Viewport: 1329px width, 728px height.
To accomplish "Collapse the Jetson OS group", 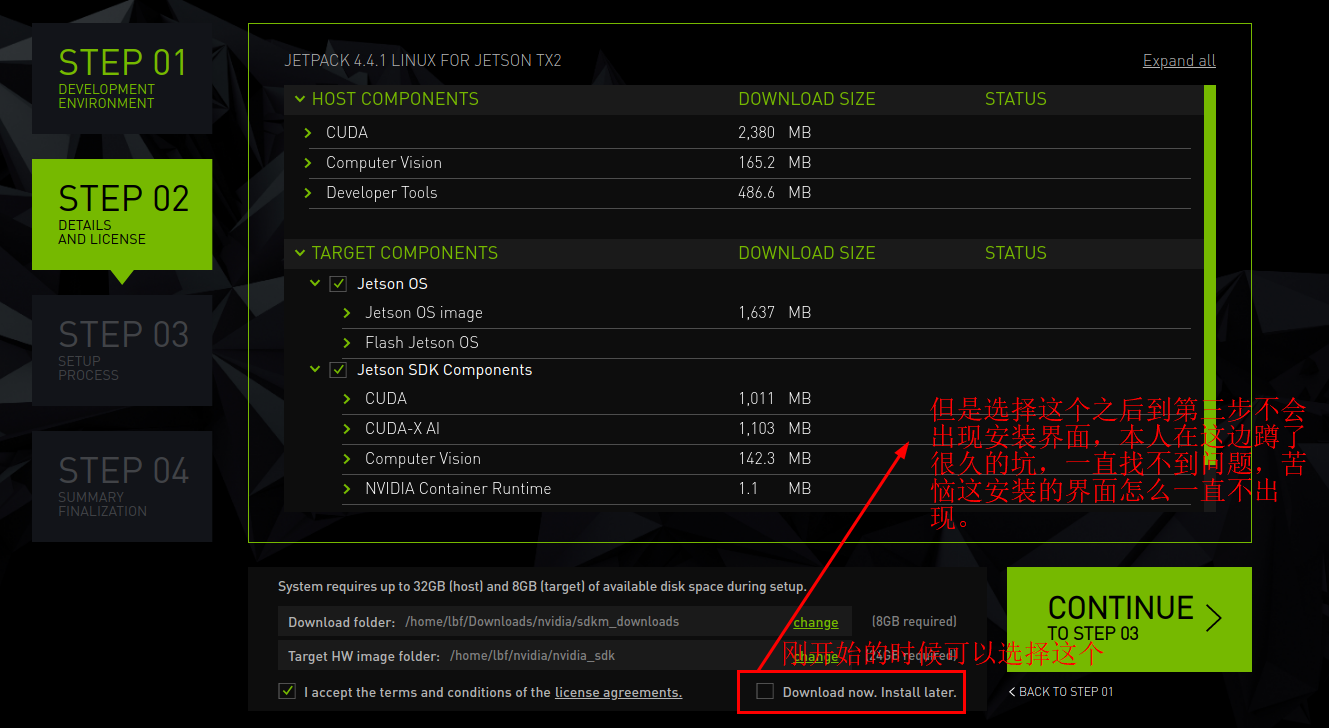I will (x=315, y=284).
